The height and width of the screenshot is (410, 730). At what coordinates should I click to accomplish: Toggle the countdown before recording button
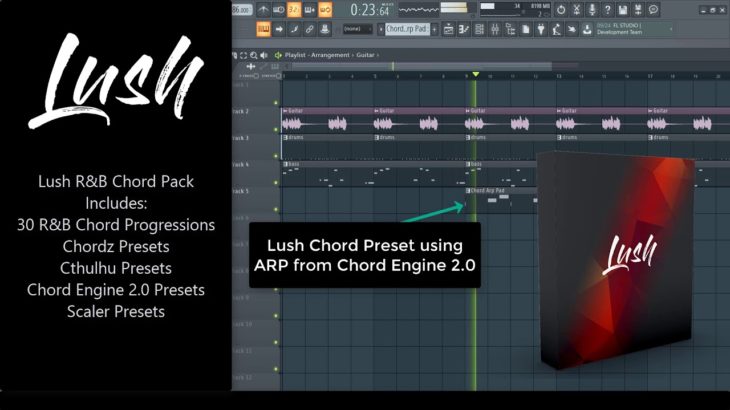[x=294, y=10]
